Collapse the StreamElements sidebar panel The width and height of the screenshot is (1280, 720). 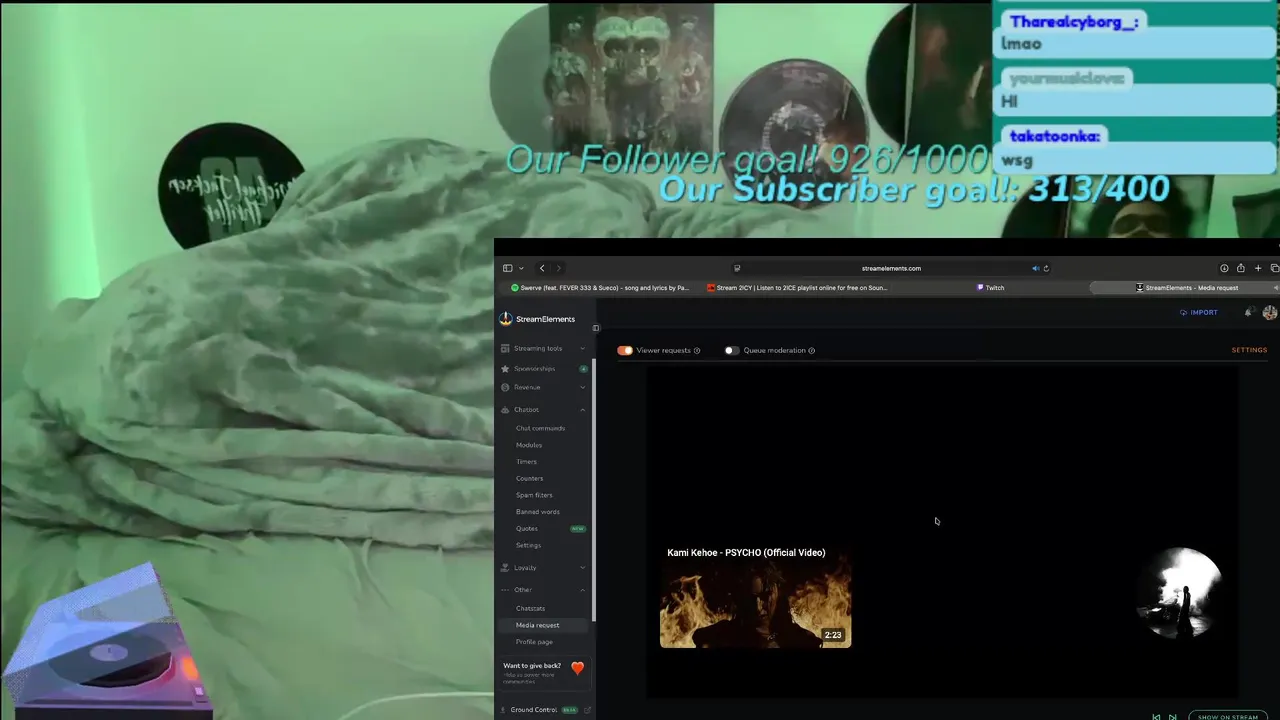[x=596, y=328]
